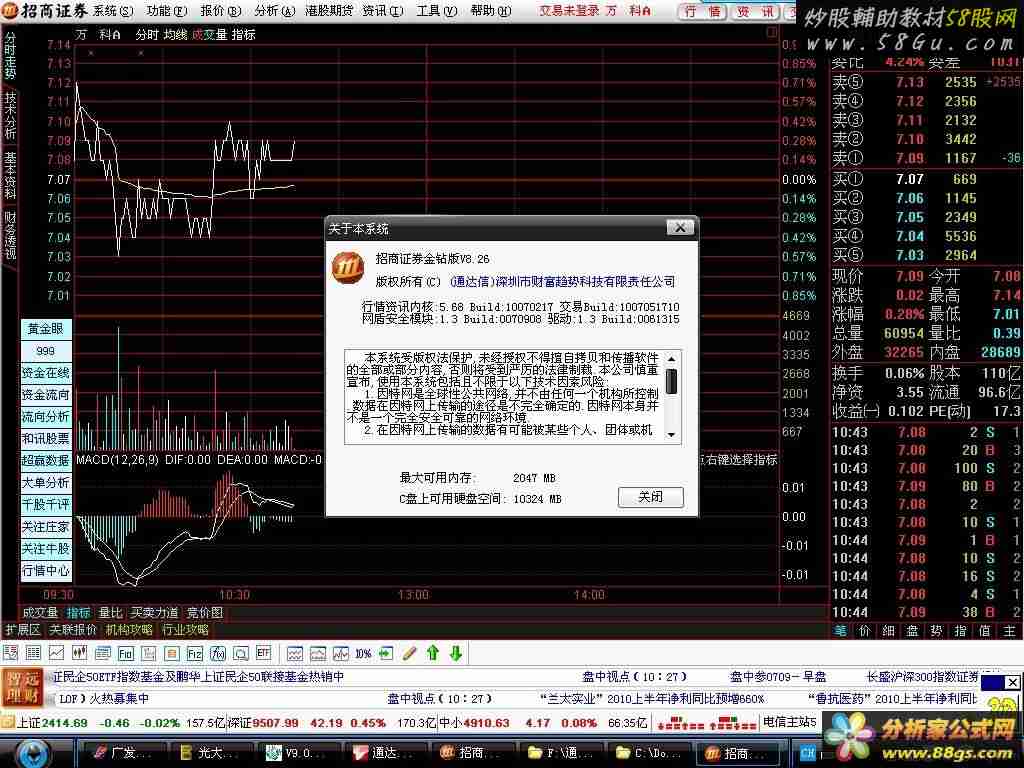This screenshot has width=1024, height=768.
Task: Click the scroll-down arrow in the license text box
Action: coord(671,435)
